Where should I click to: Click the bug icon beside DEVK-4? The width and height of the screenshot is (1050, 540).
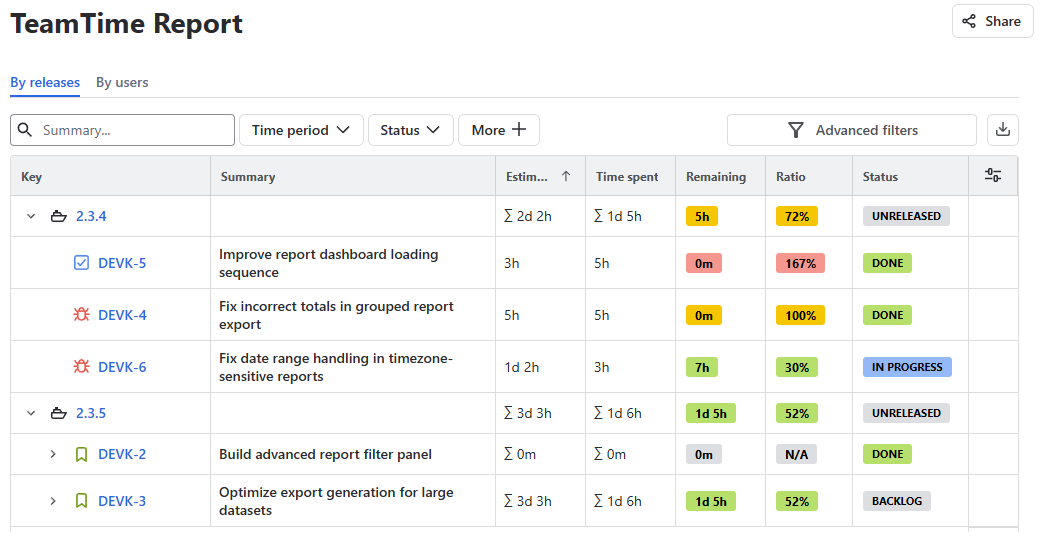click(x=82, y=315)
